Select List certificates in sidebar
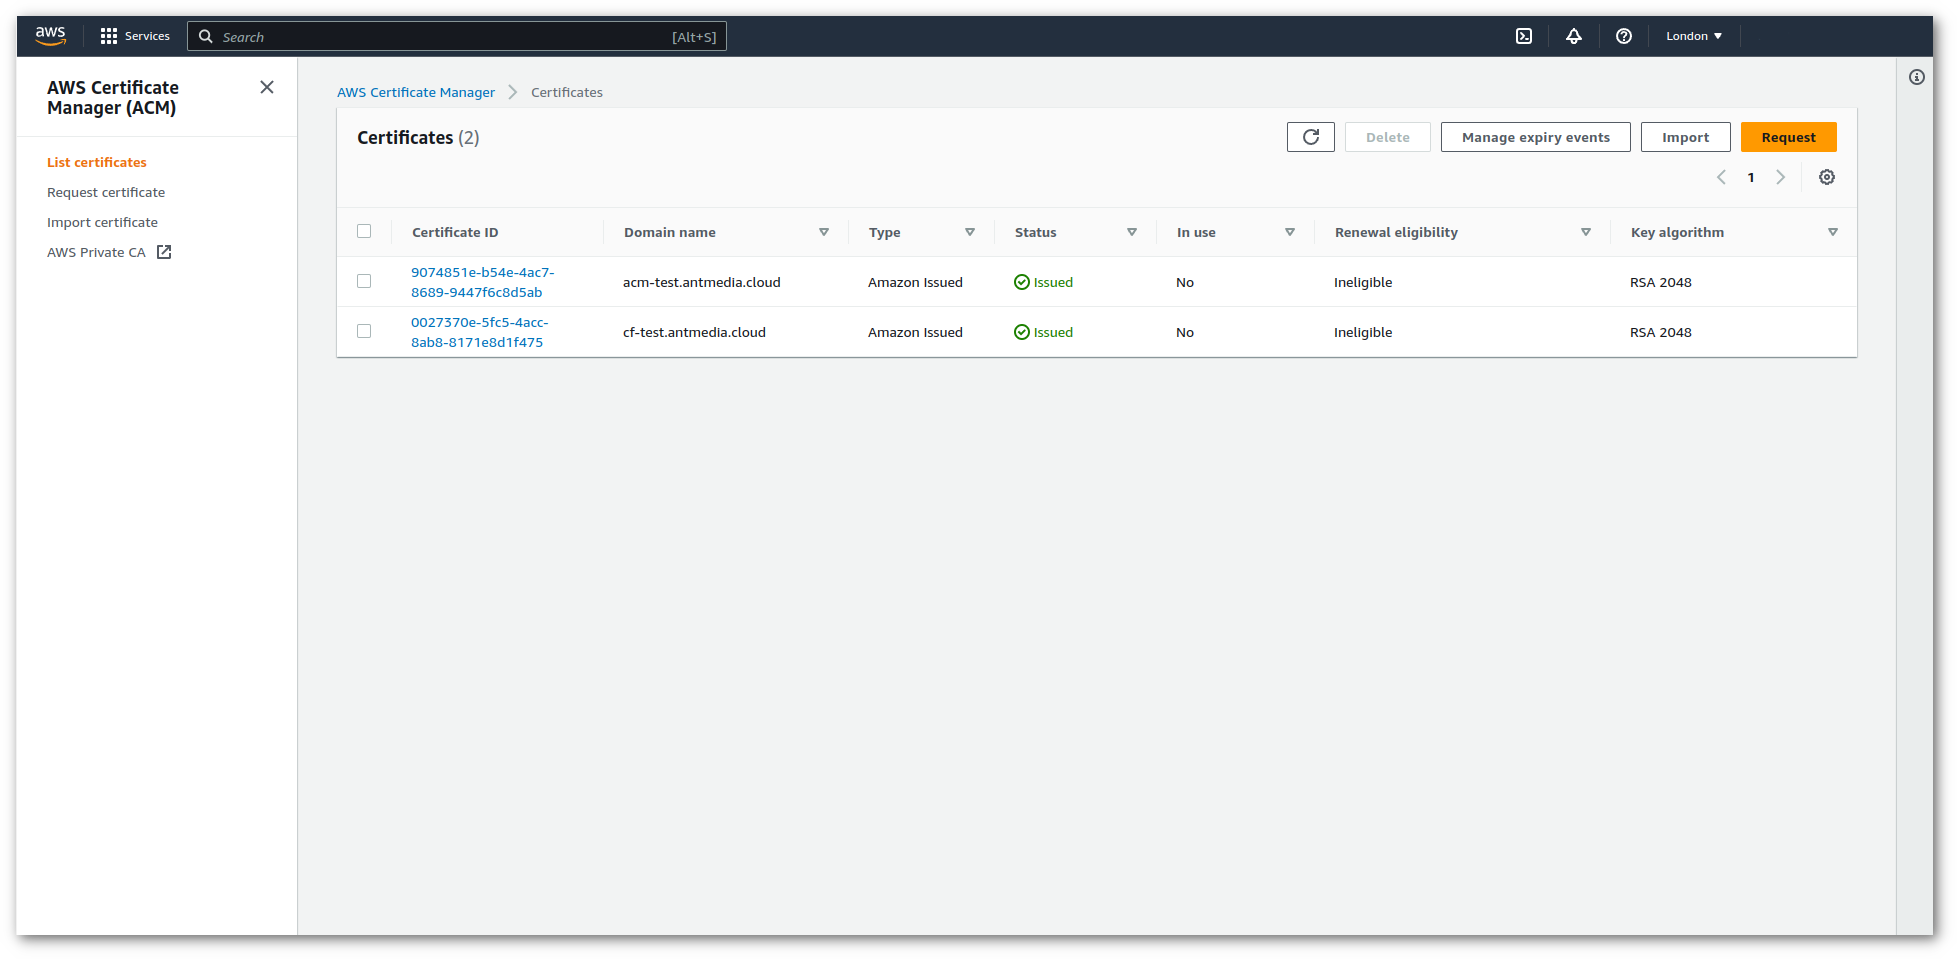The height and width of the screenshot is (959, 1957). 97,162
